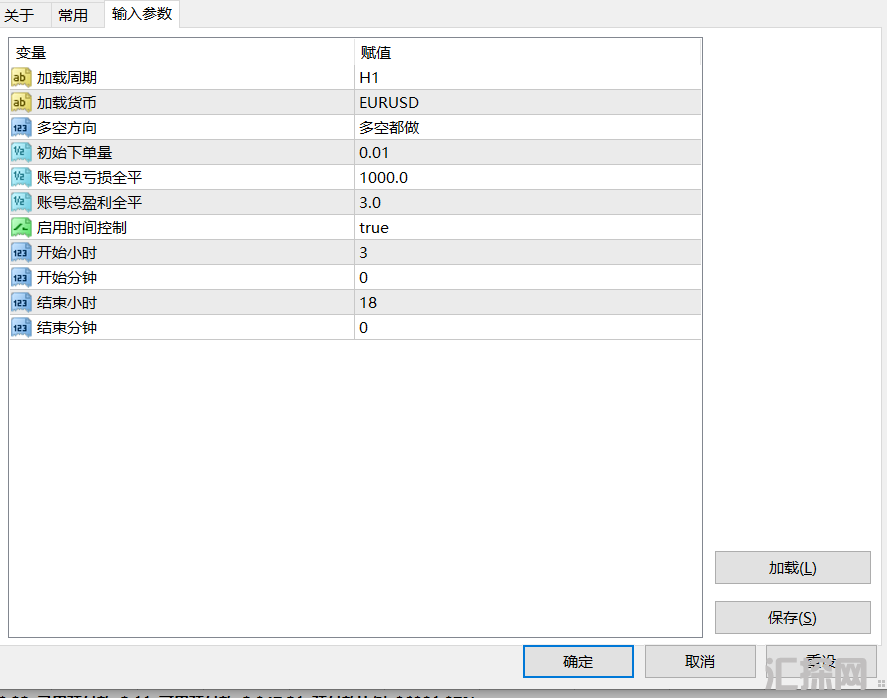
Task: Switch to the 关于 tab
Action: coord(19,15)
